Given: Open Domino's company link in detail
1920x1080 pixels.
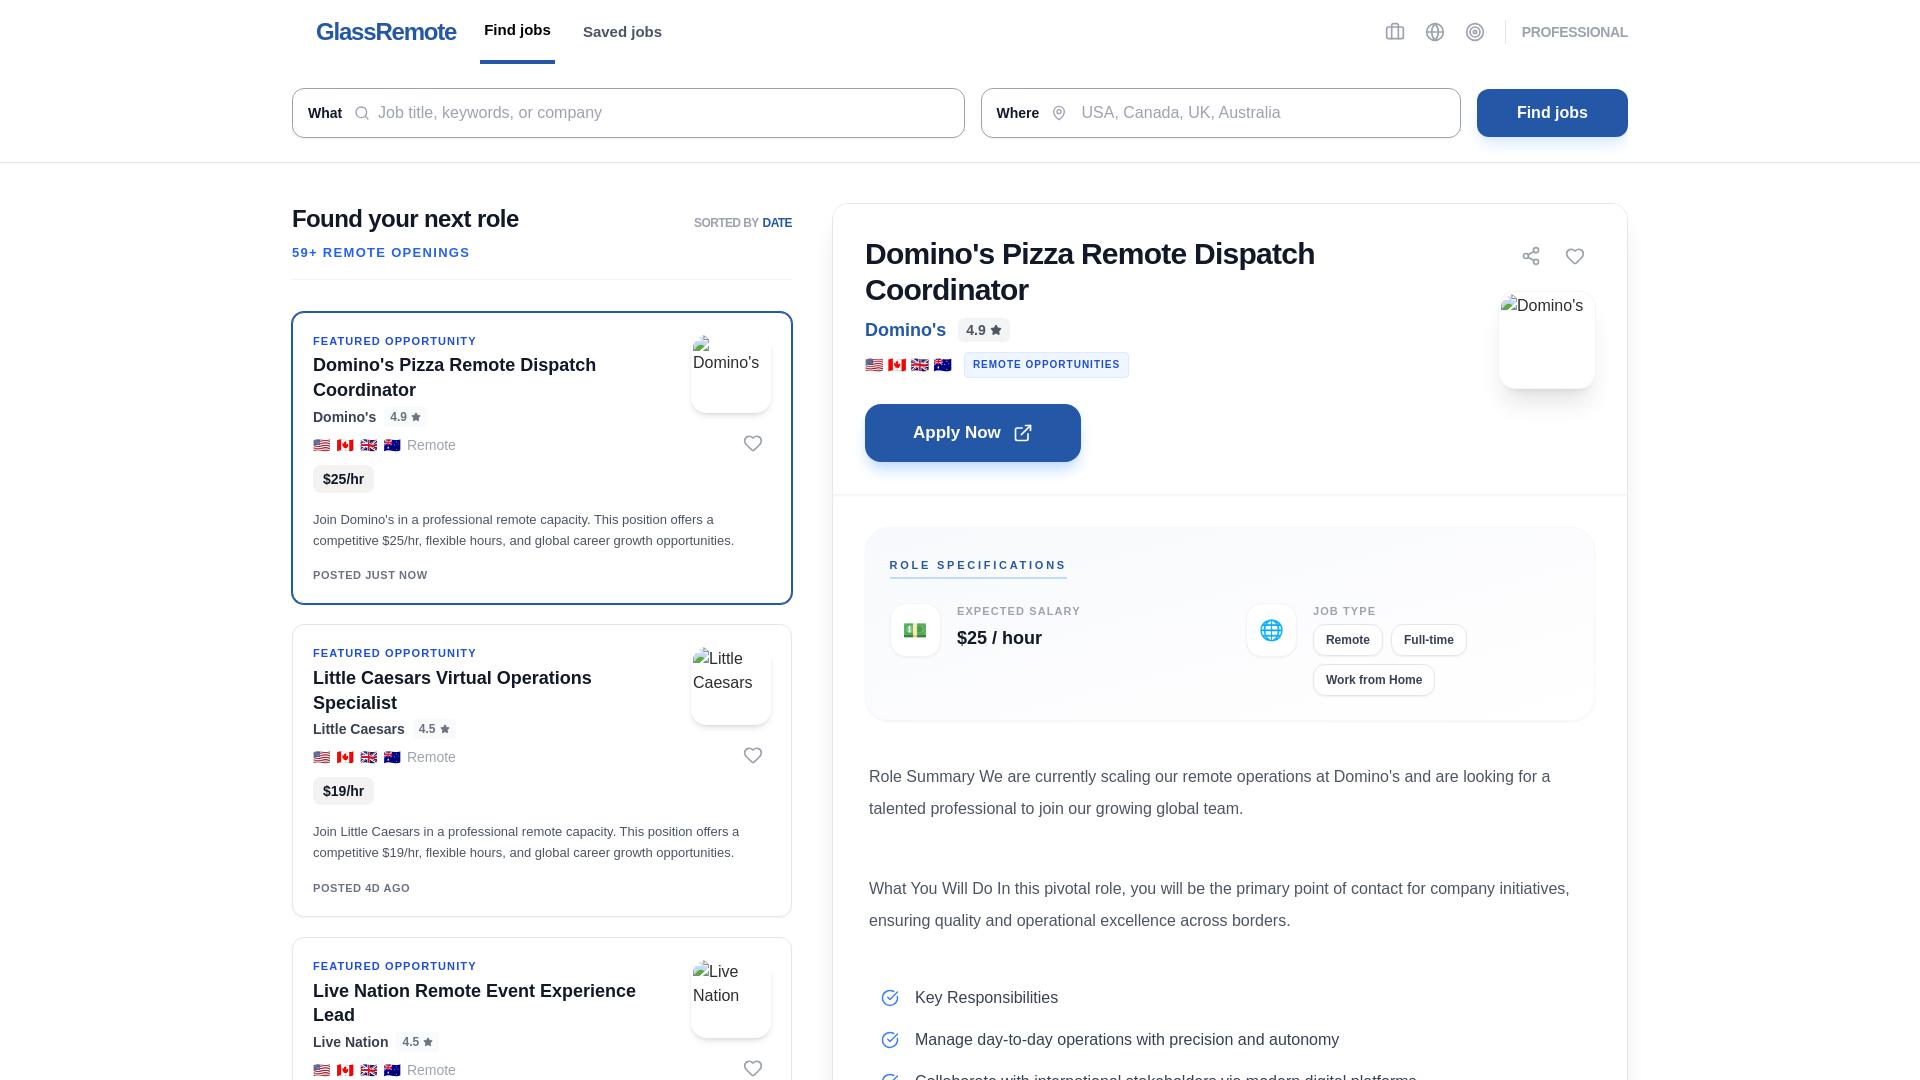Looking at the screenshot, I should coord(905,330).
